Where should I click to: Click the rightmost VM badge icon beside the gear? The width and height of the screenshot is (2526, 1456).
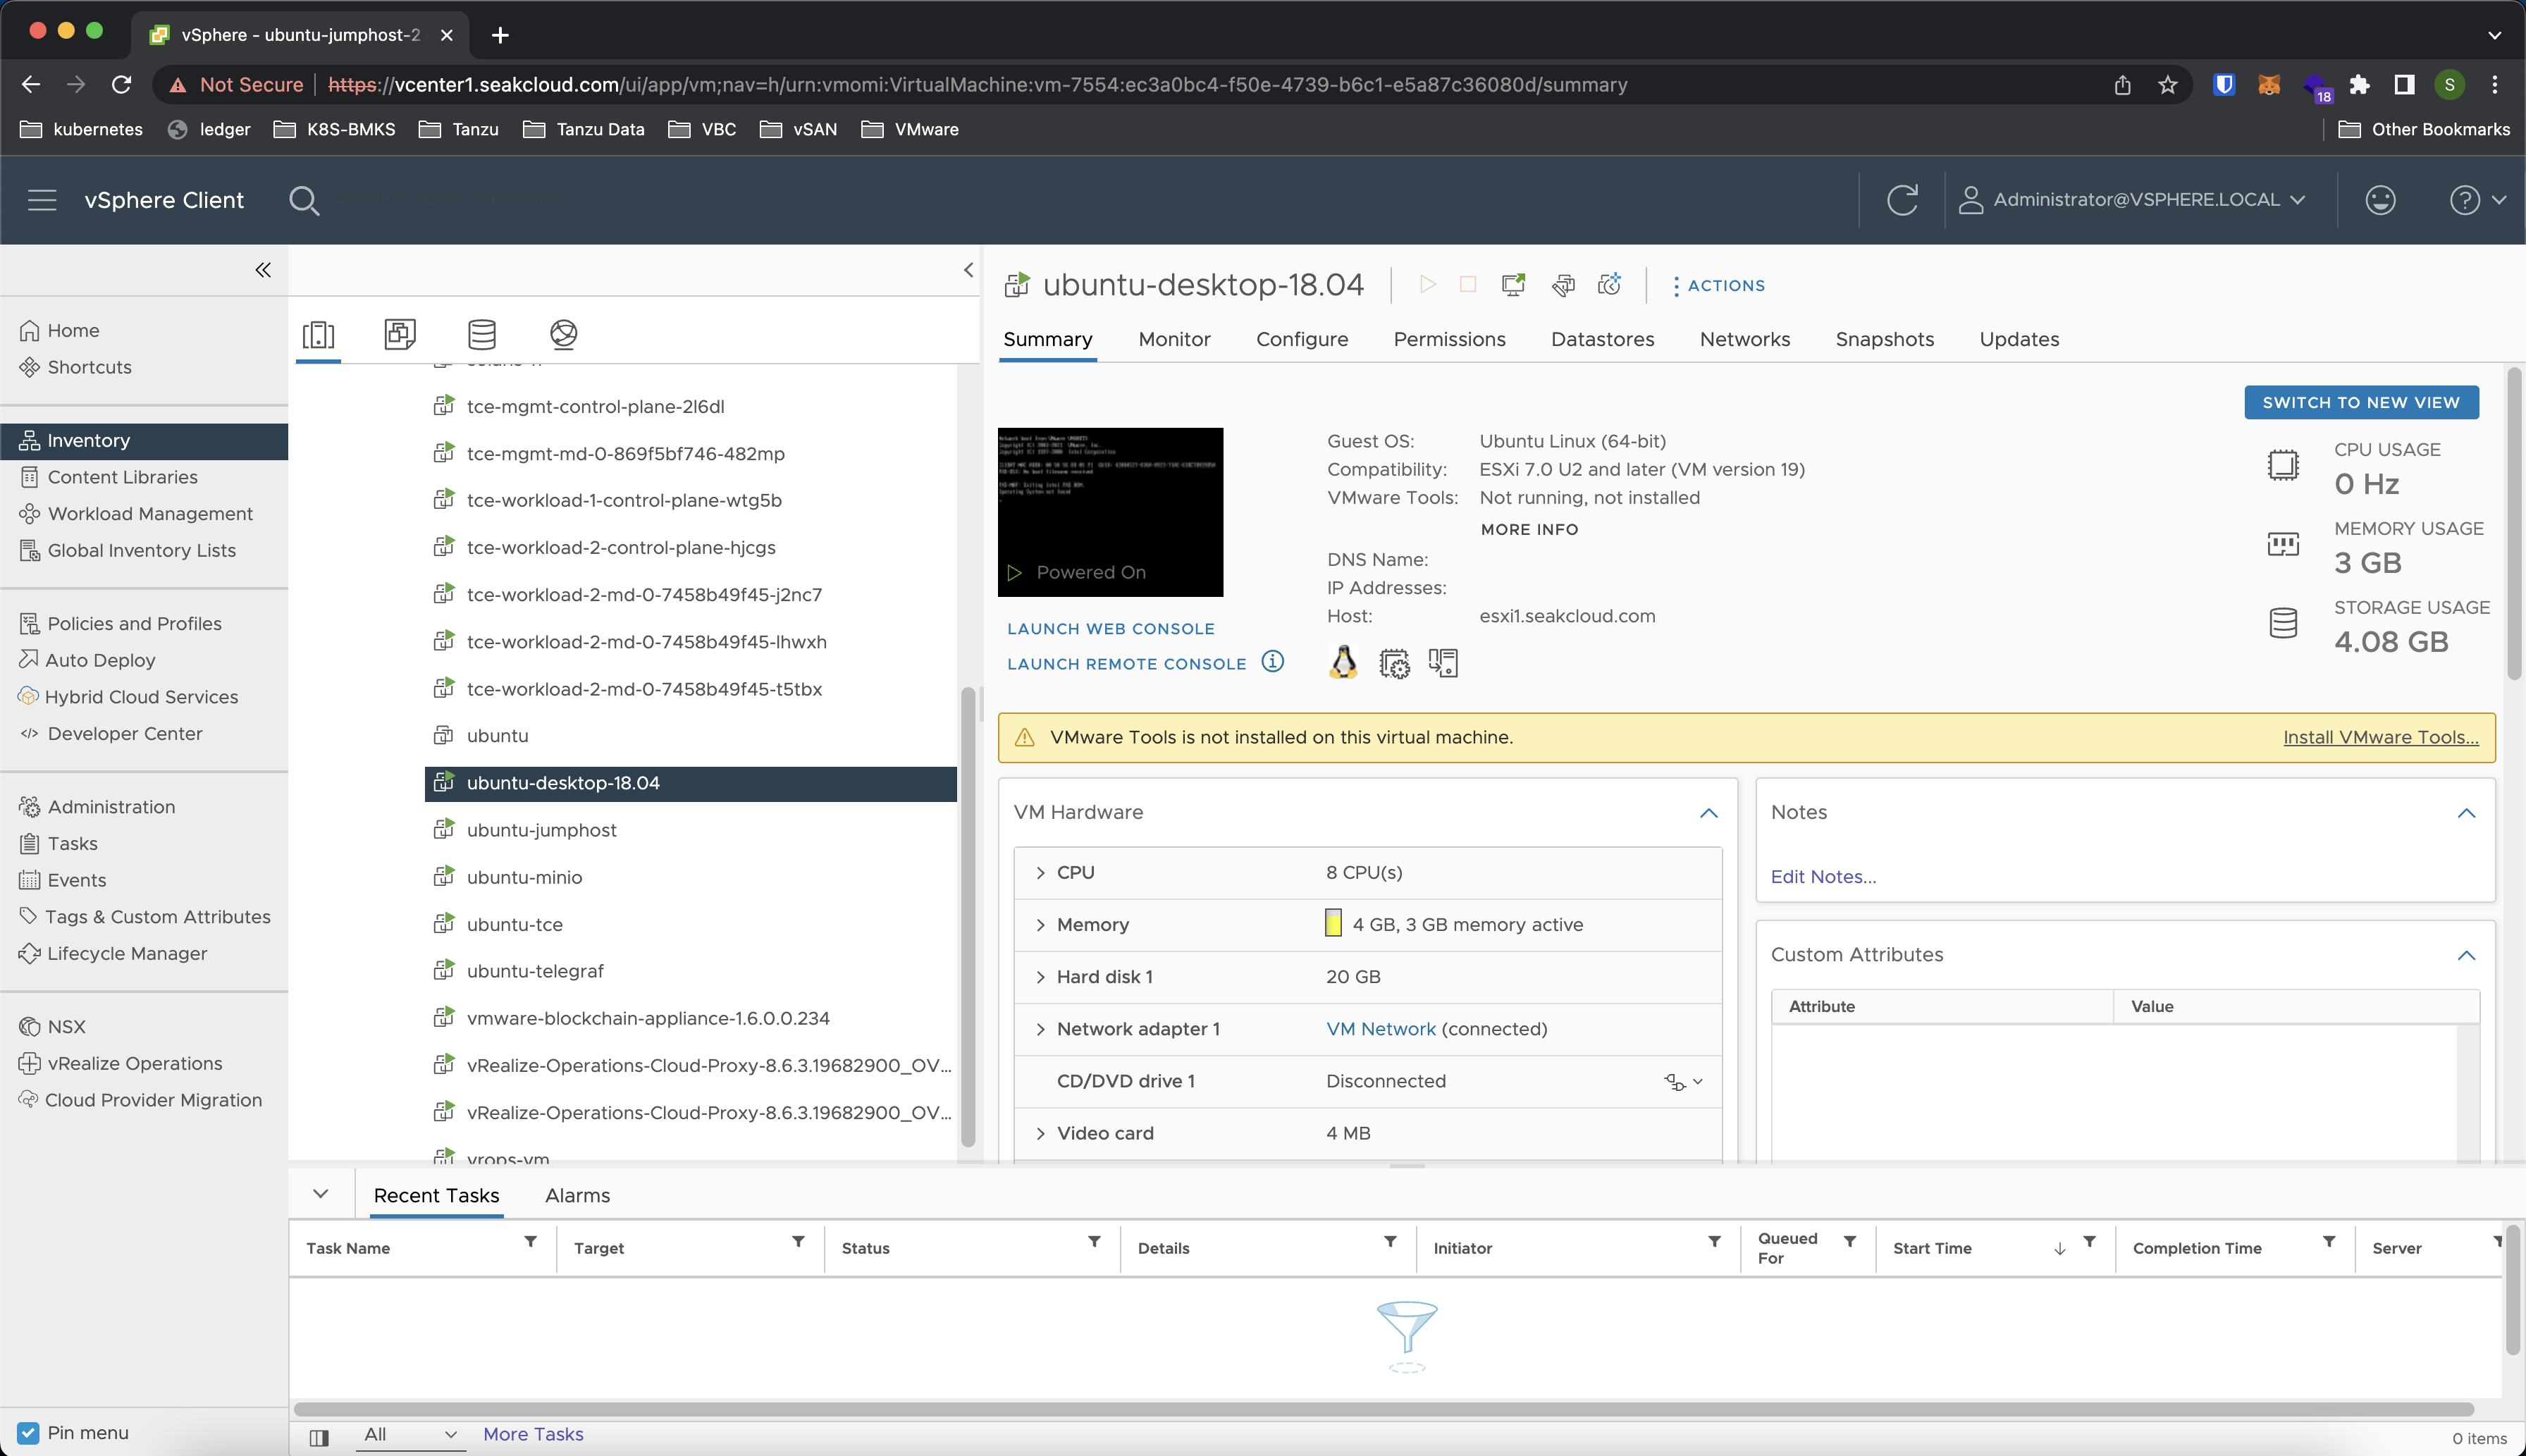(1443, 663)
